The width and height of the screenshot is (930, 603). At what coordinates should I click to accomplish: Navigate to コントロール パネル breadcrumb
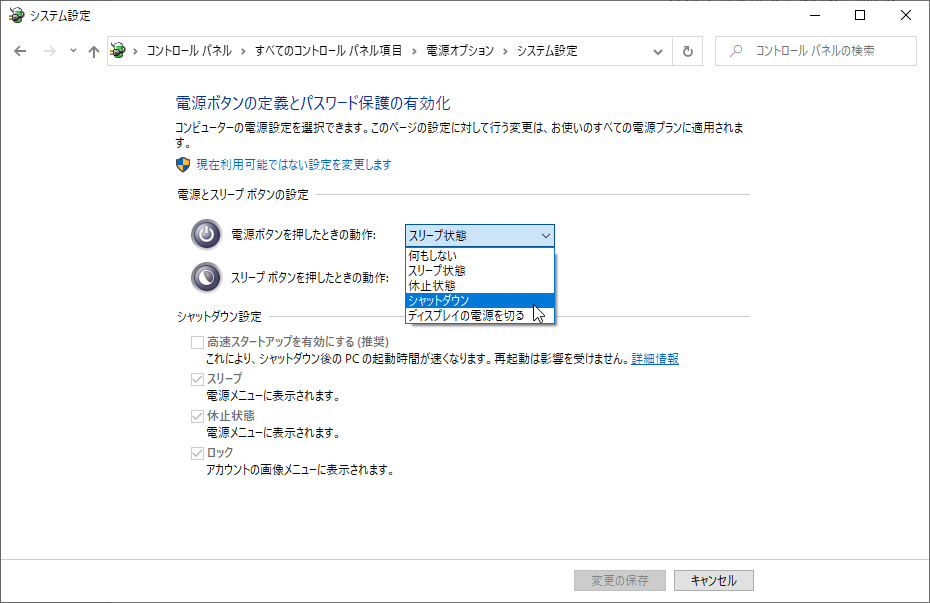click(x=189, y=51)
